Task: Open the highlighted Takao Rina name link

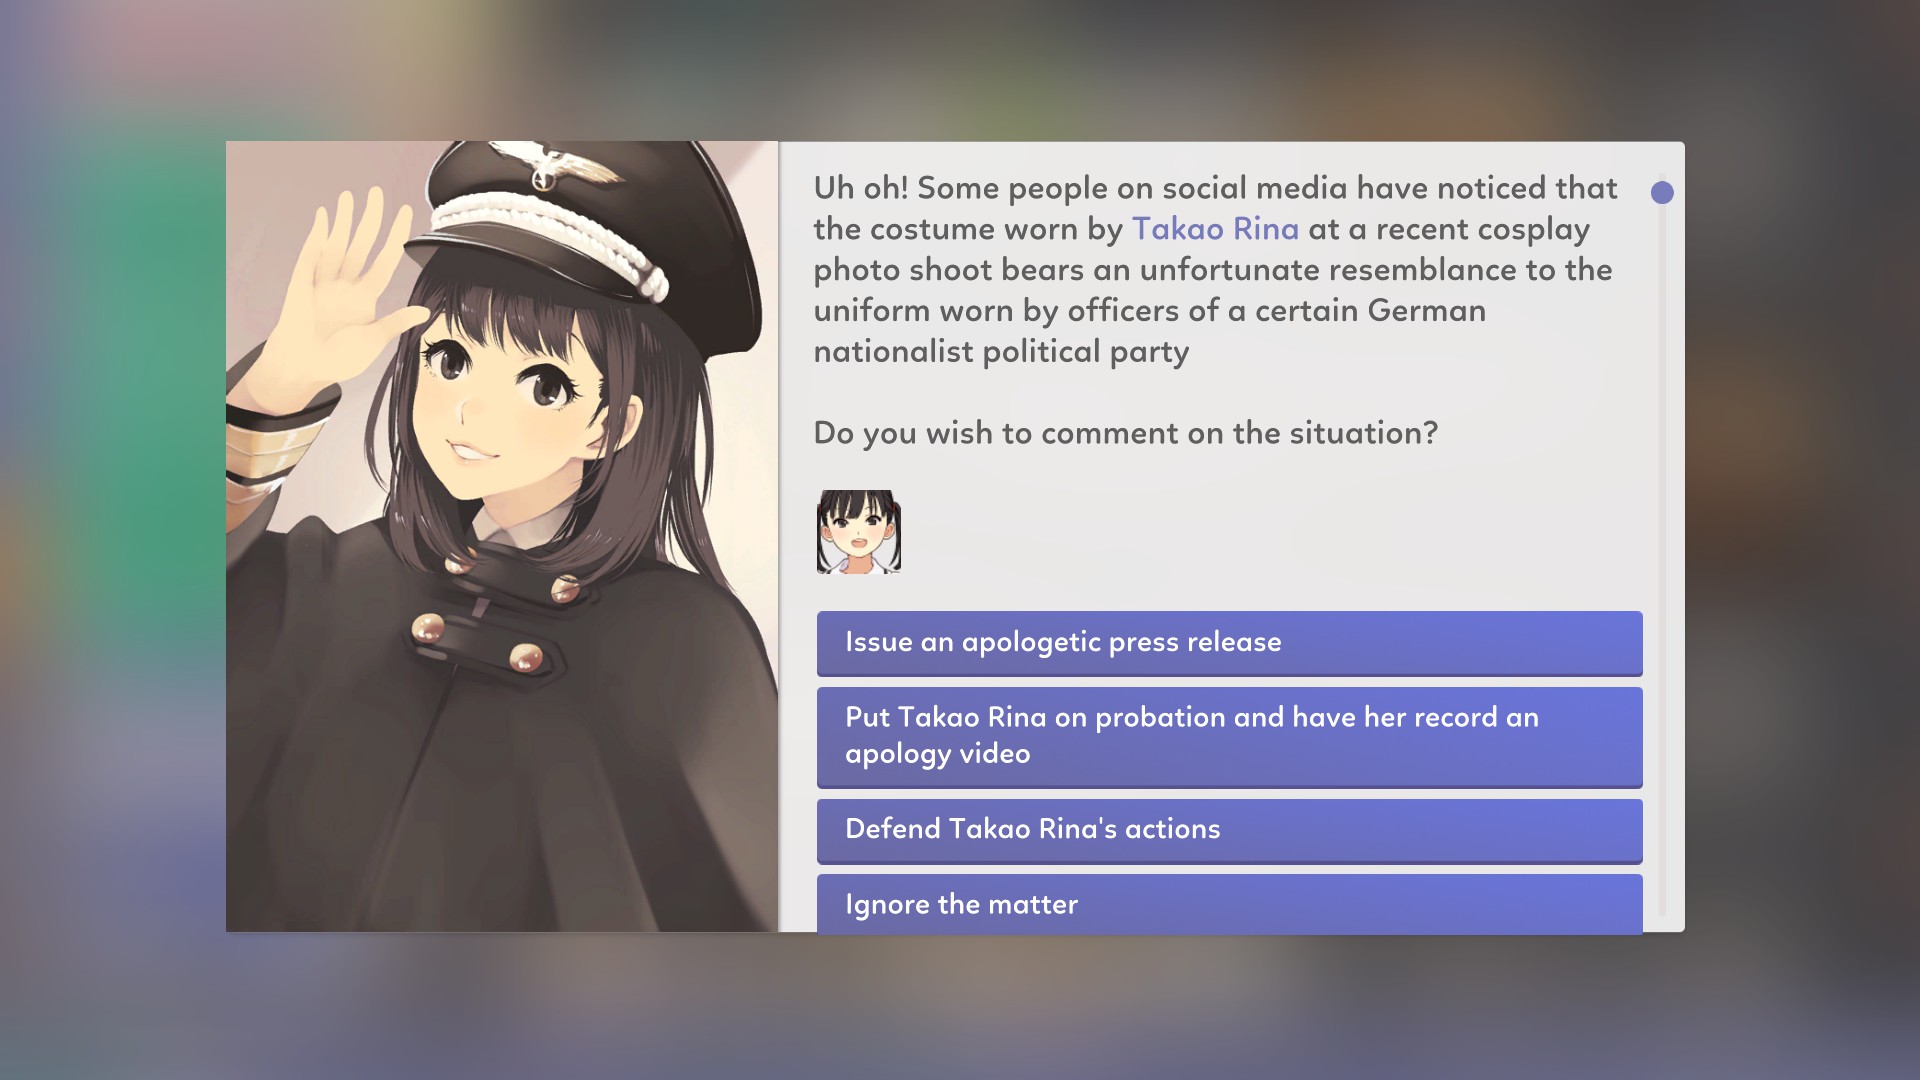Action: (x=1215, y=229)
